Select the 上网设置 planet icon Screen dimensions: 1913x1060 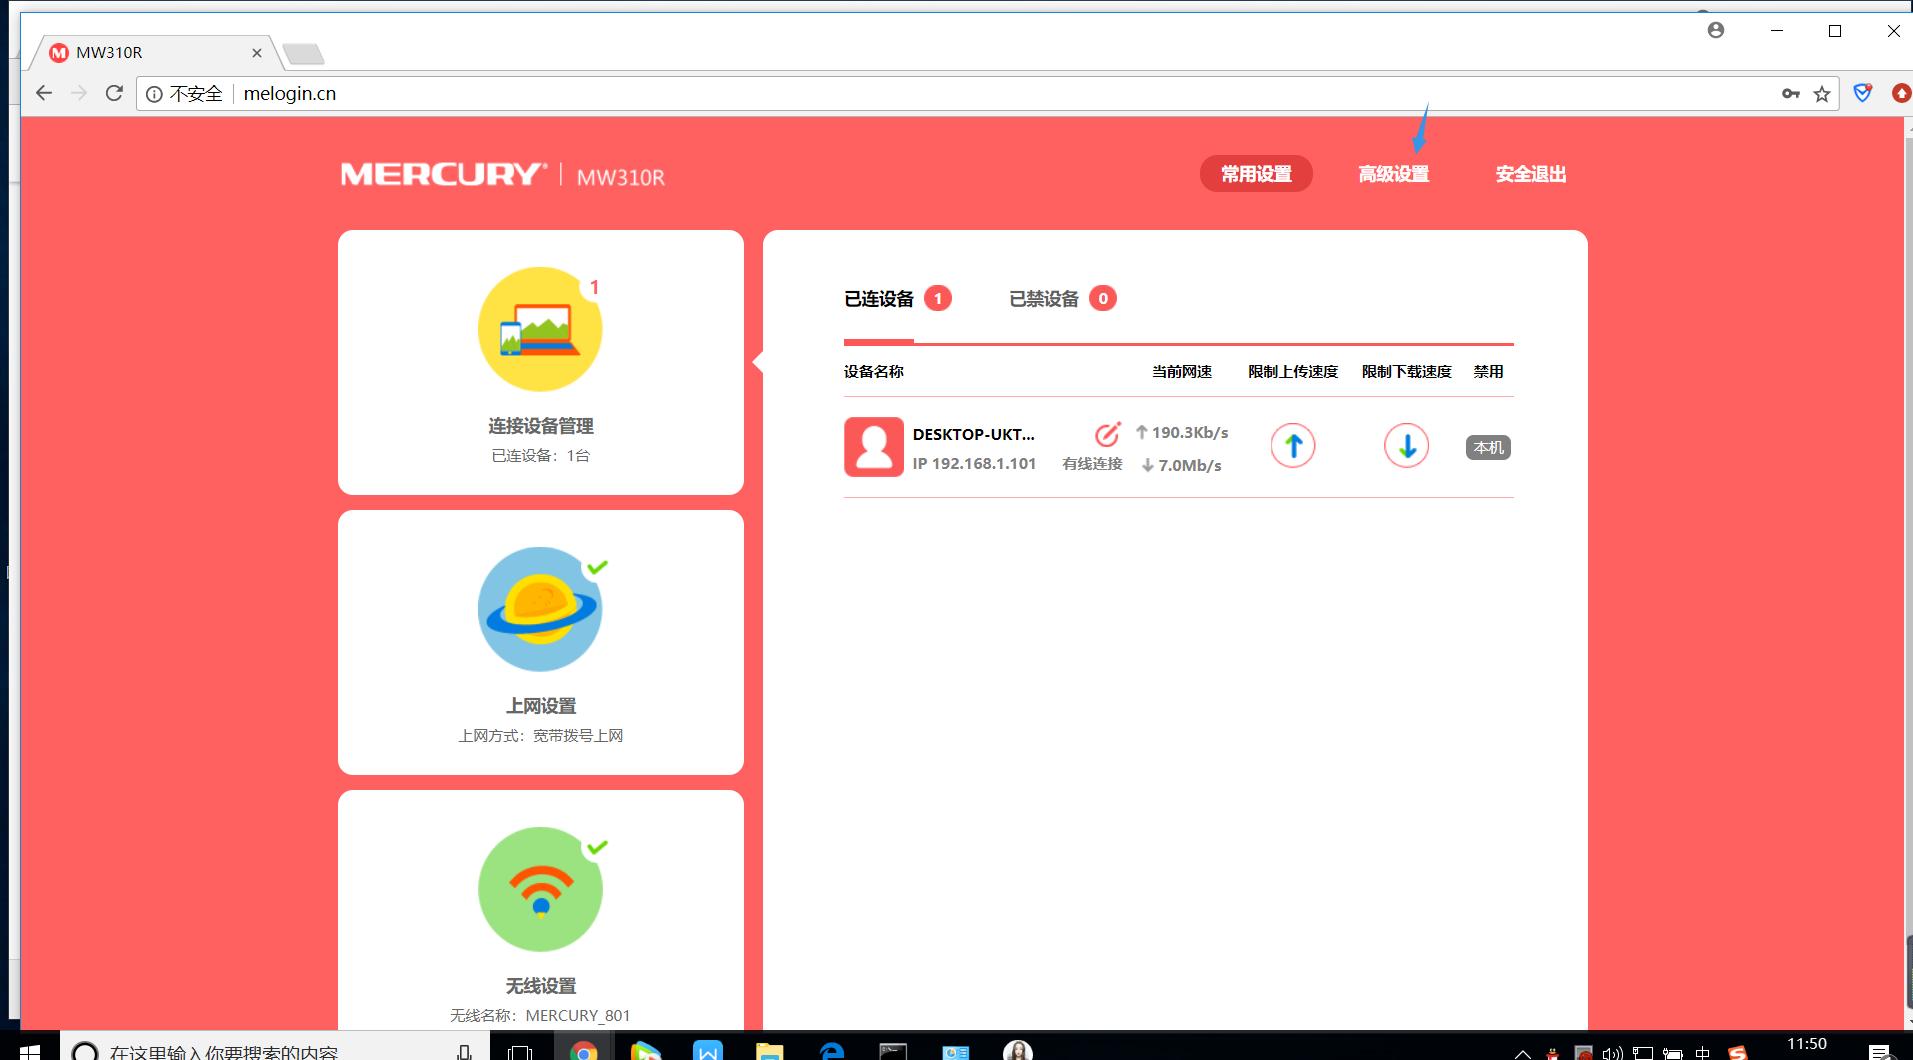pyautogui.click(x=540, y=608)
